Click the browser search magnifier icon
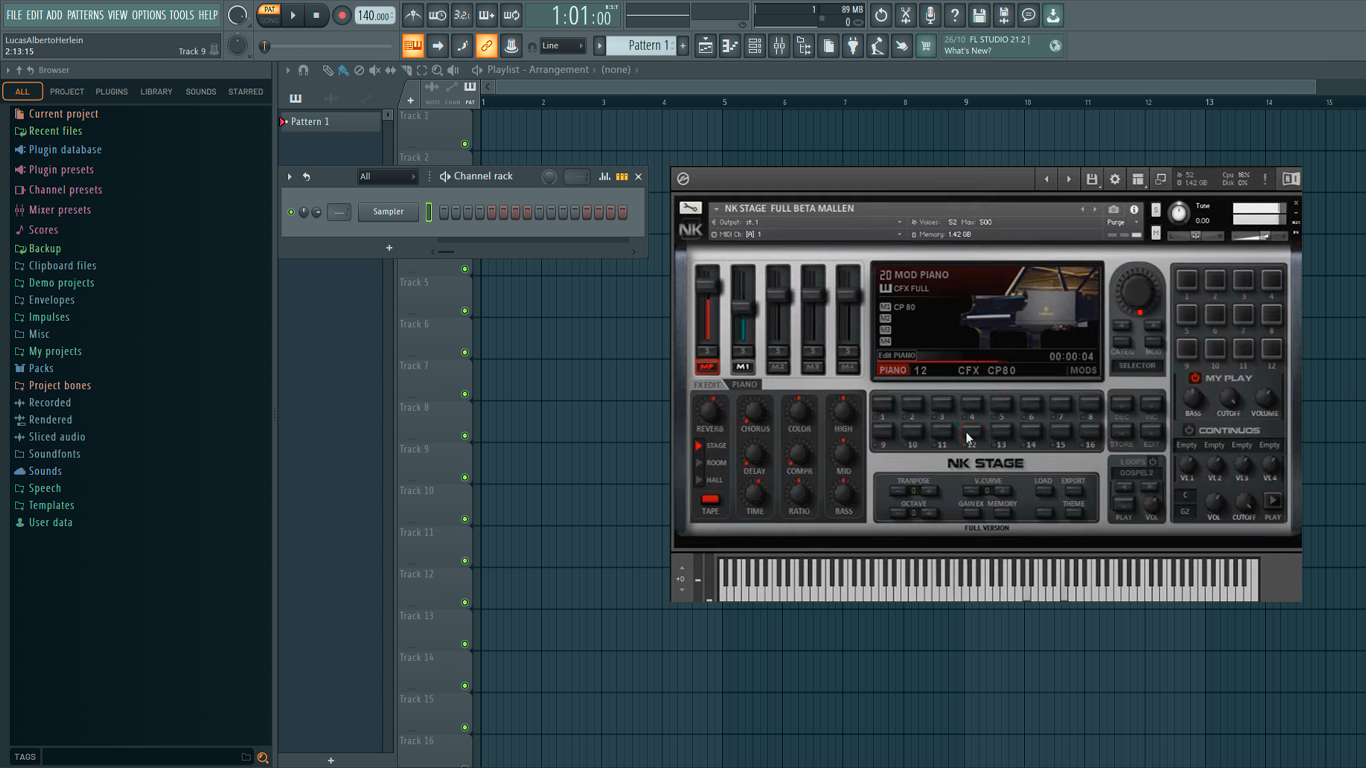The image size is (1366, 768). [263, 758]
